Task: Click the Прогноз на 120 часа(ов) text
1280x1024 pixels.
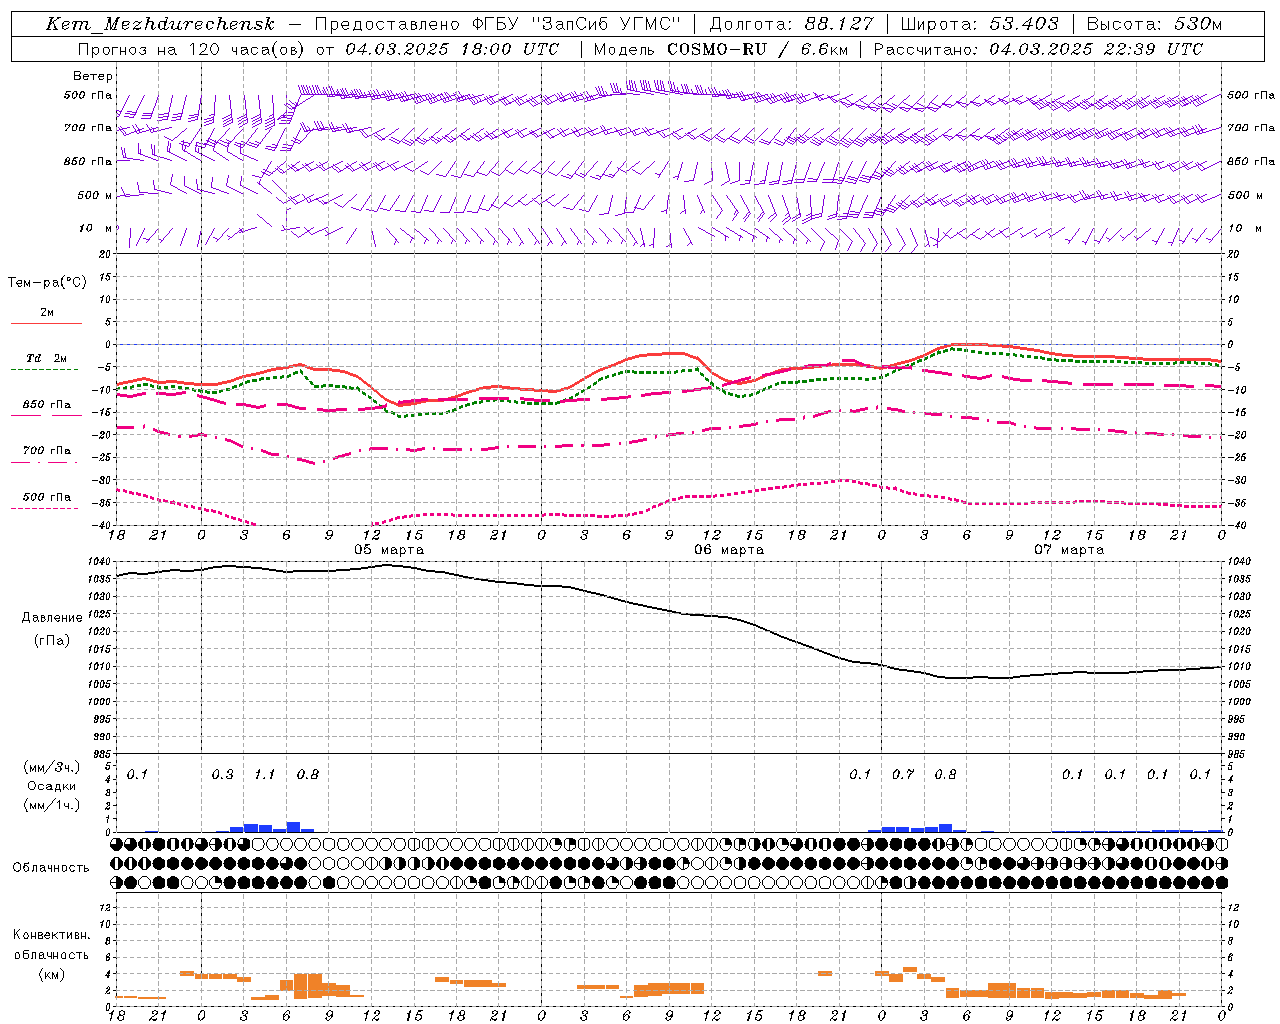Action: click(x=192, y=49)
